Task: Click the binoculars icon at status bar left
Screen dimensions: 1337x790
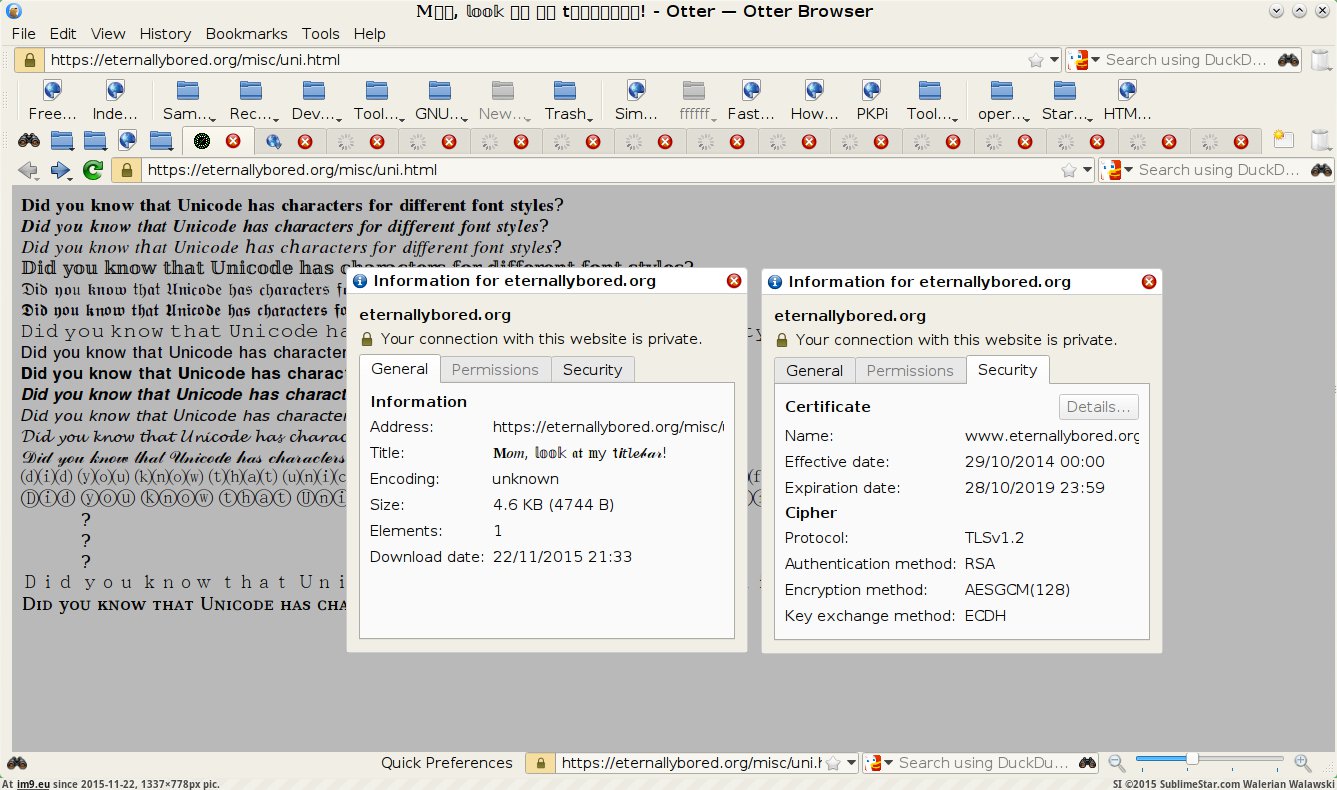Action: (x=17, y=763)
